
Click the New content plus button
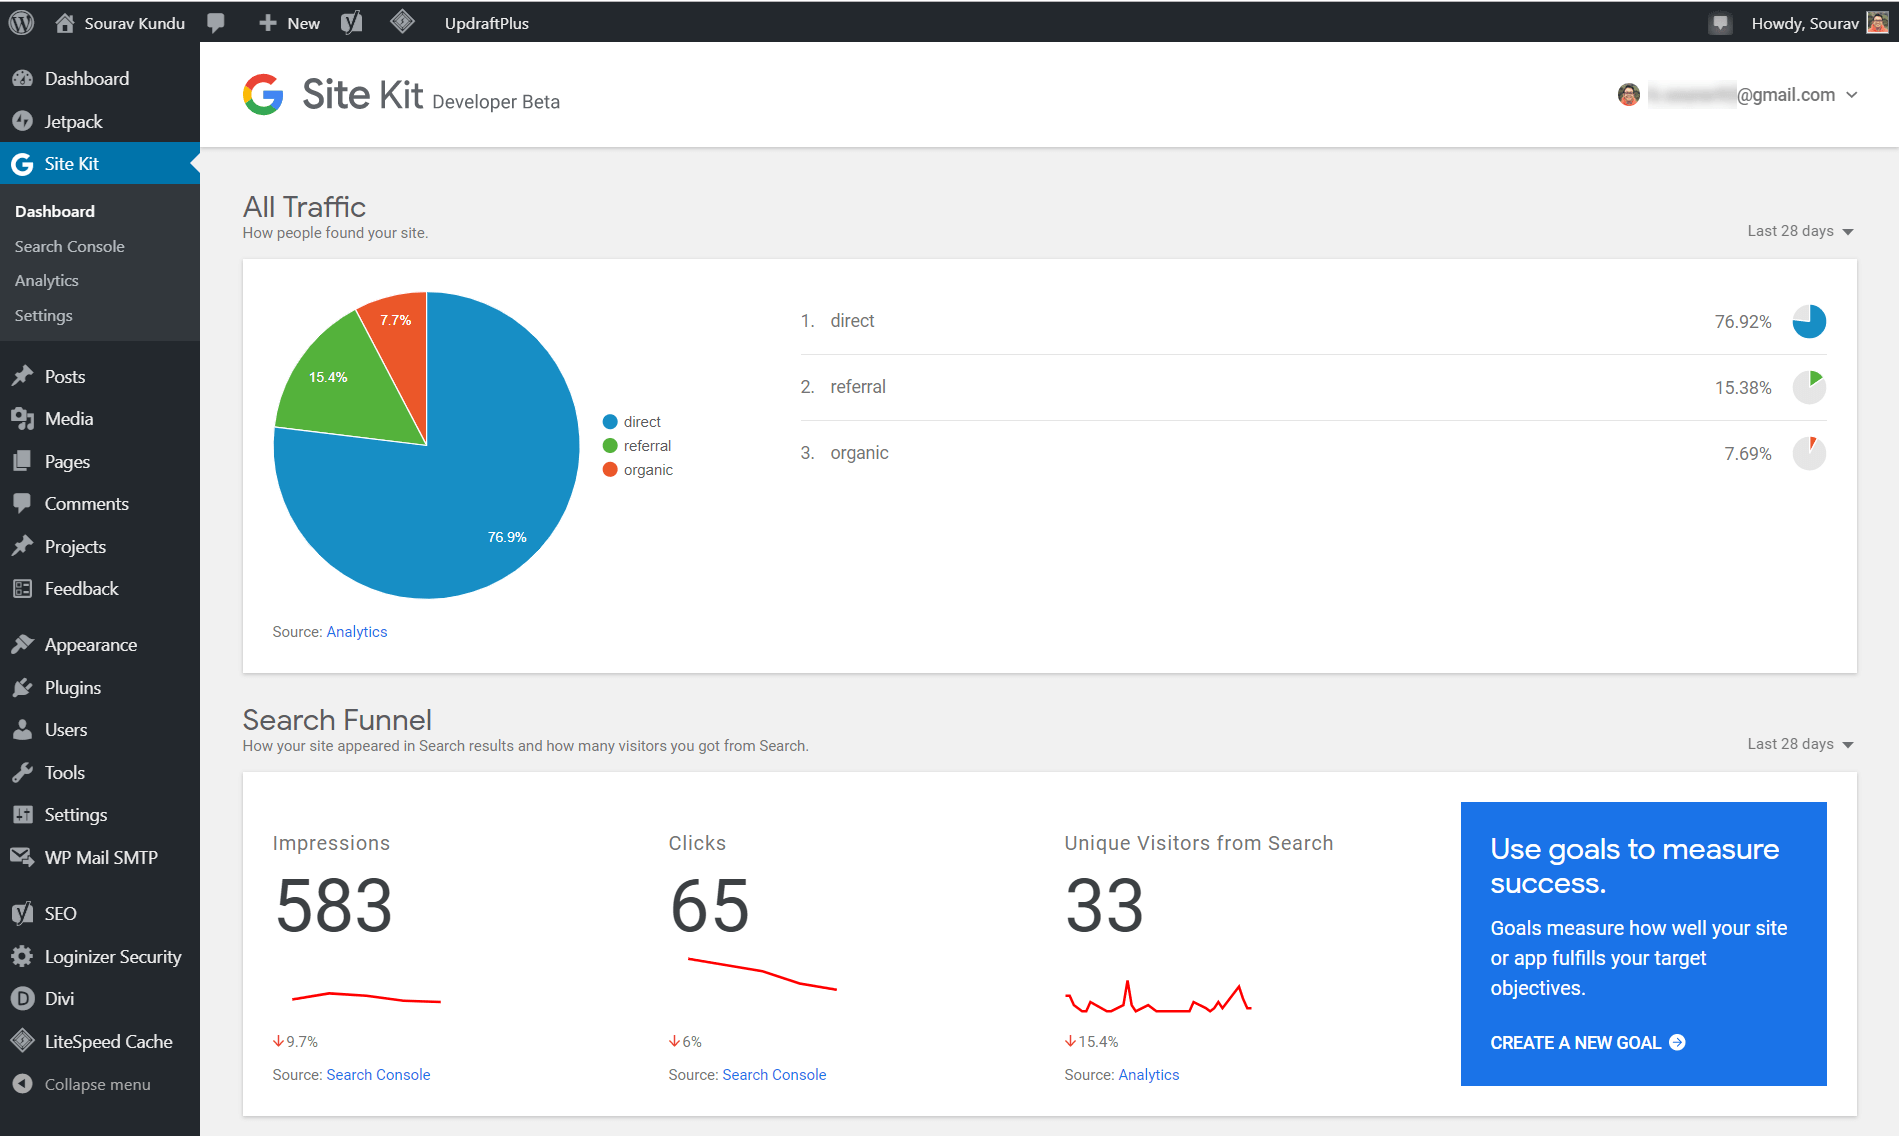point(289,22)
